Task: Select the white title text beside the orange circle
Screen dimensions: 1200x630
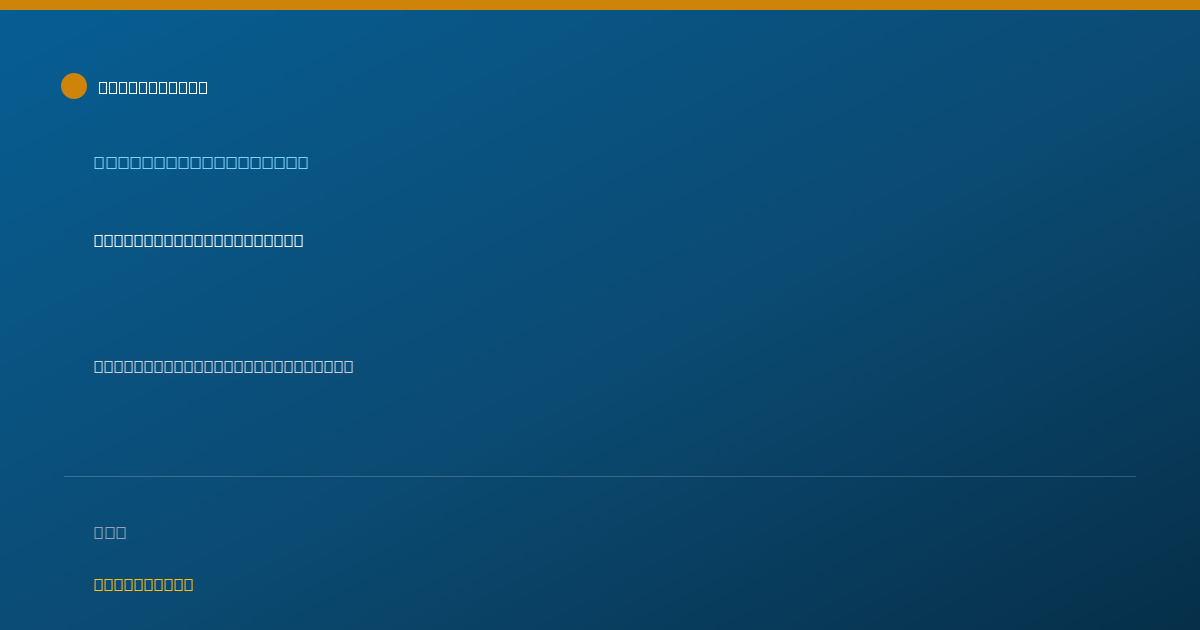Action: click(x=153, y=87)
